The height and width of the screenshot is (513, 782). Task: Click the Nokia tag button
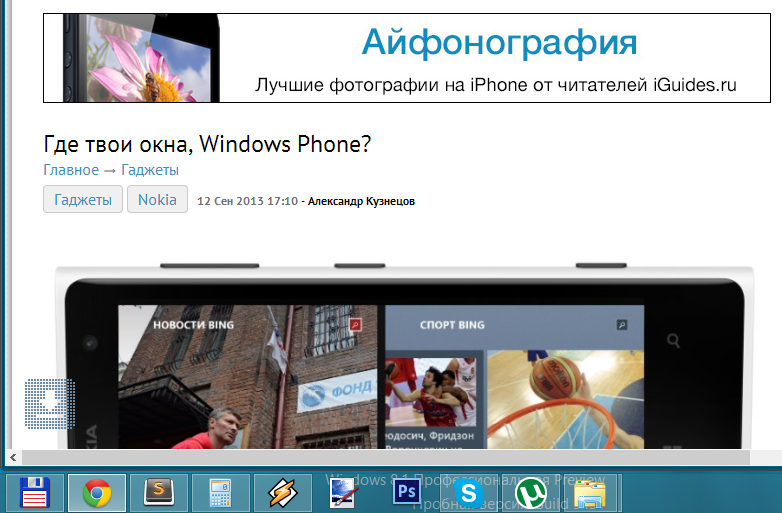coord(157,199)
